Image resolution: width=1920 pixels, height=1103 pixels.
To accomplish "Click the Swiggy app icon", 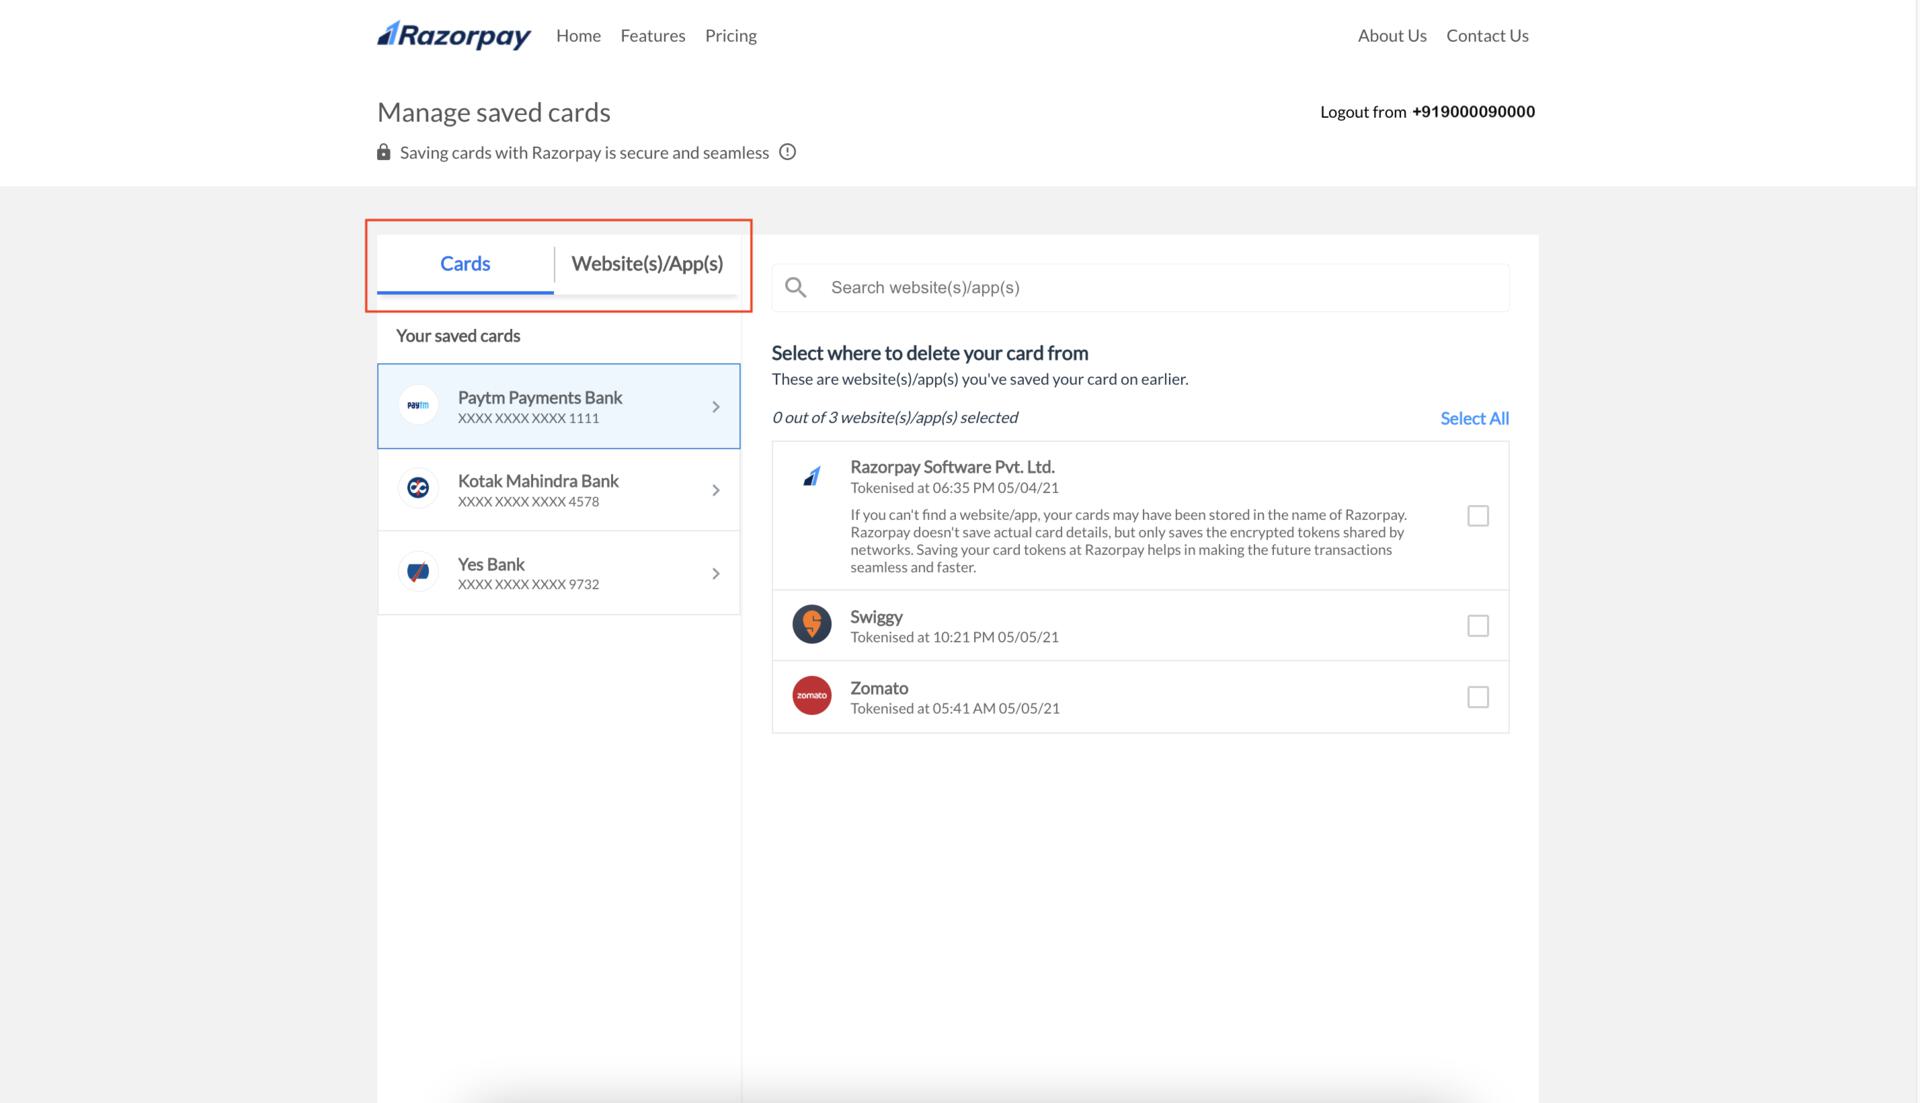I will coord(811,624).
